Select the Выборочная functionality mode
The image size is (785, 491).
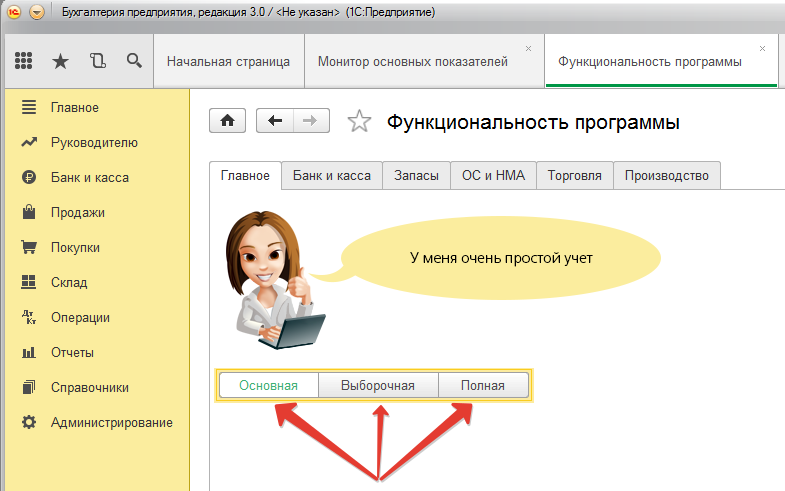(378, 386)
